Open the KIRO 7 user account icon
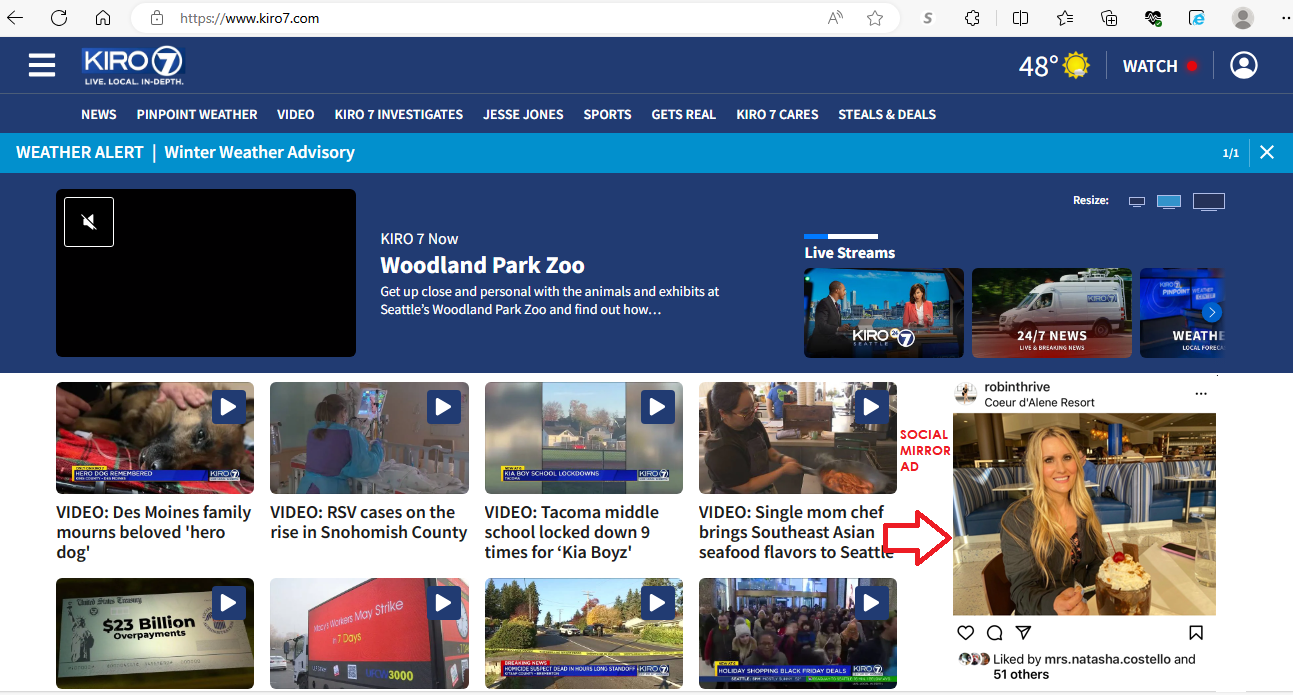The width and height of the screenshot is (1293, 695). (x=1244, y=66)
